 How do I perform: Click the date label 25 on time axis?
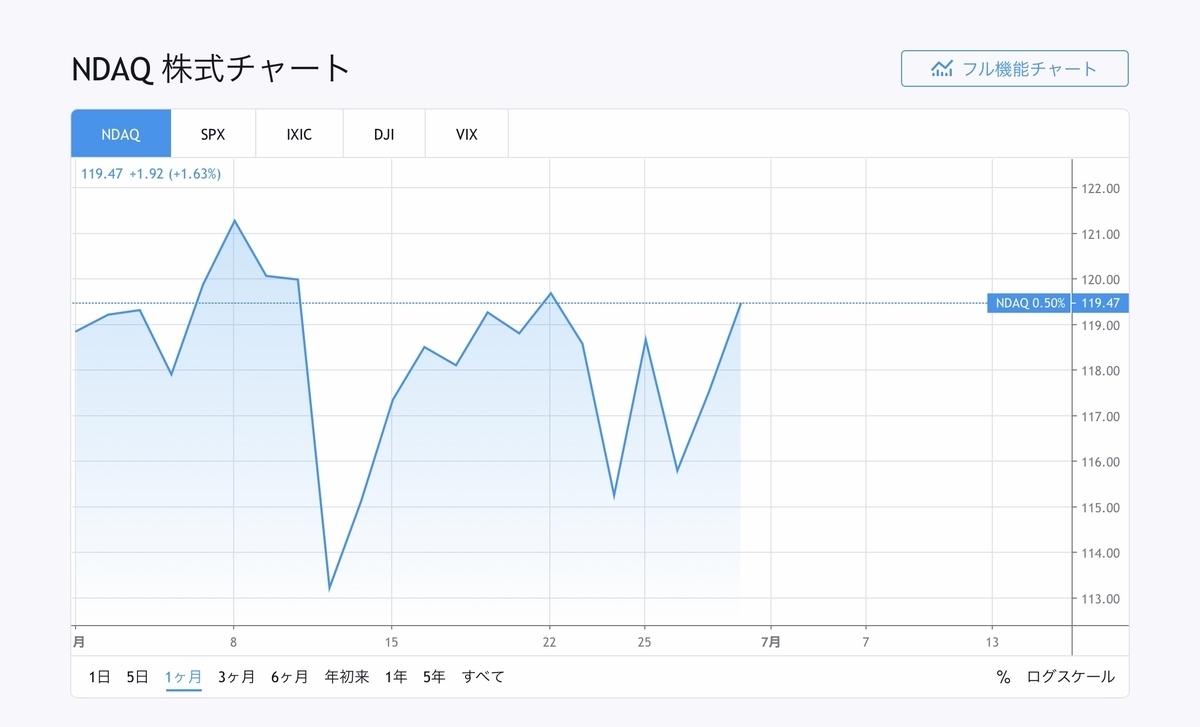[645, 641]
